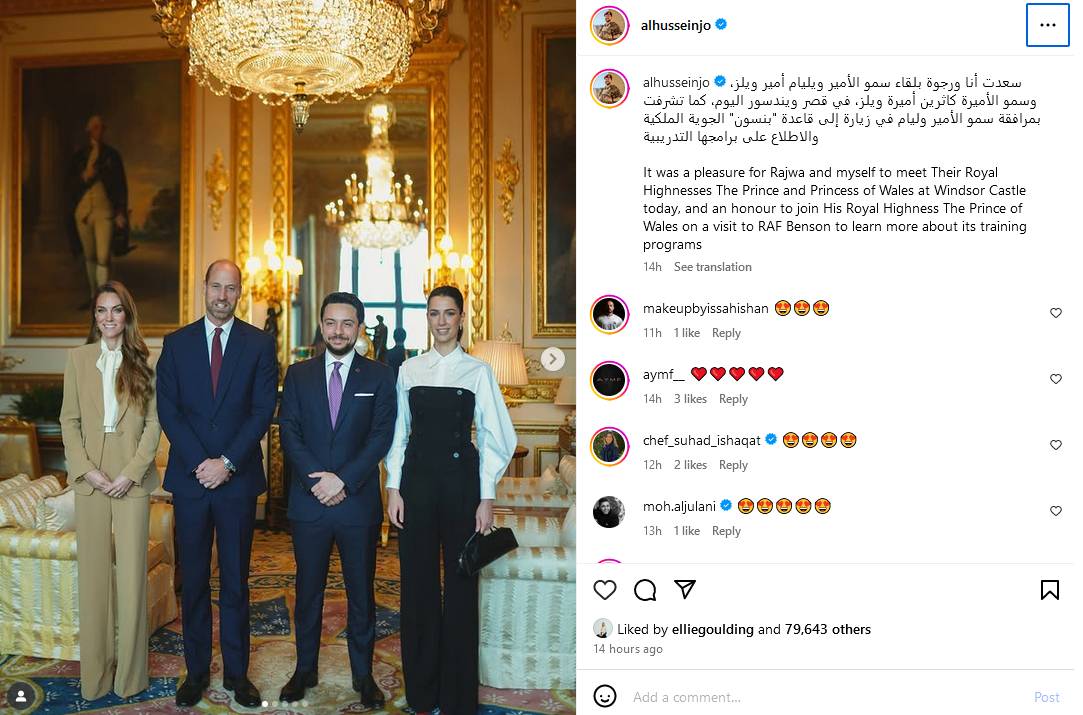Image resolution: width=1083 pixels, height=715 pixels.
Task: Share post using paper plane icon
Action: pyautogui.click(x=684, y=589)
